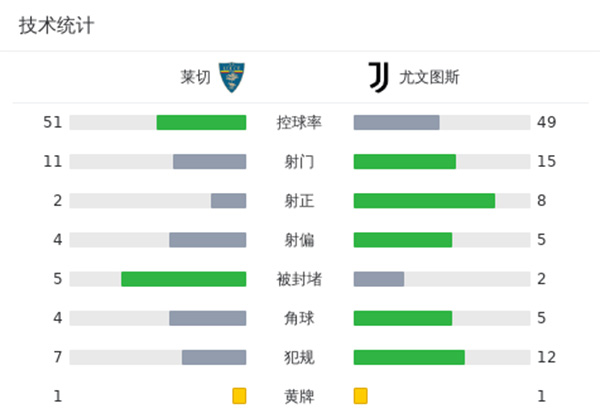
Task: Click Lecce's green possession bar
Action: click(x=201, y=123)
